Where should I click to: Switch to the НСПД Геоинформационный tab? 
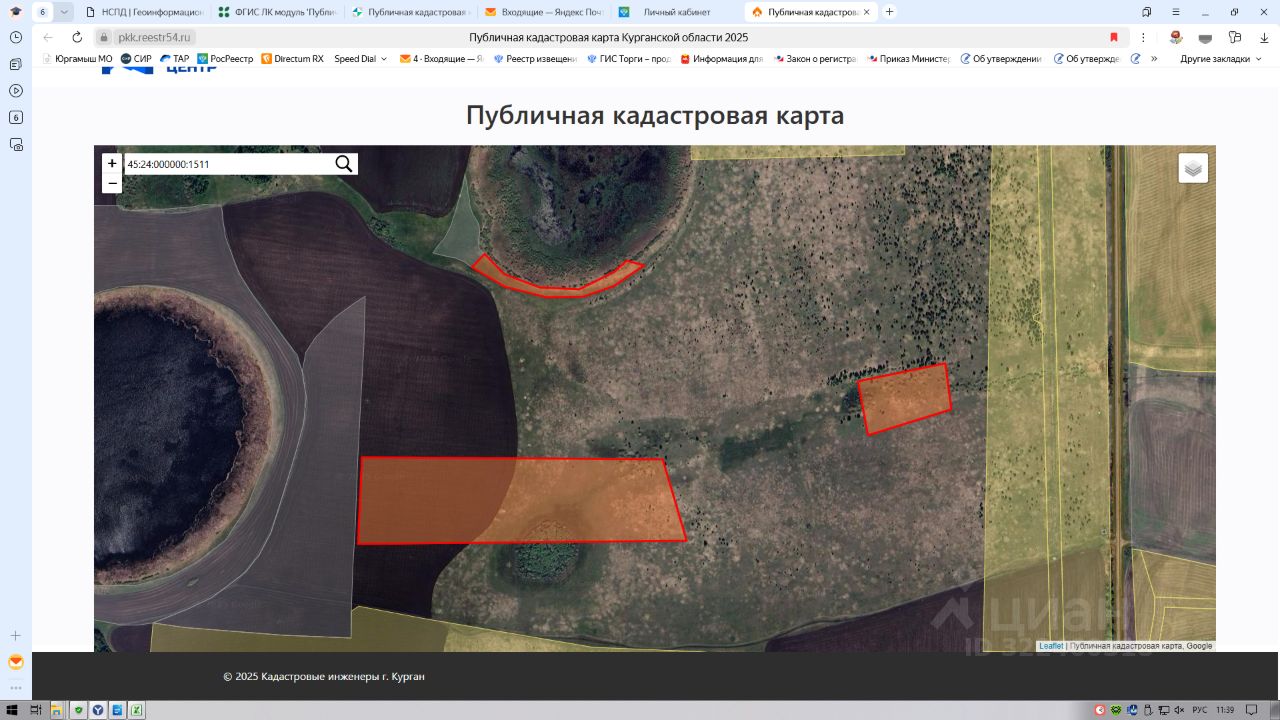[145, 12]
